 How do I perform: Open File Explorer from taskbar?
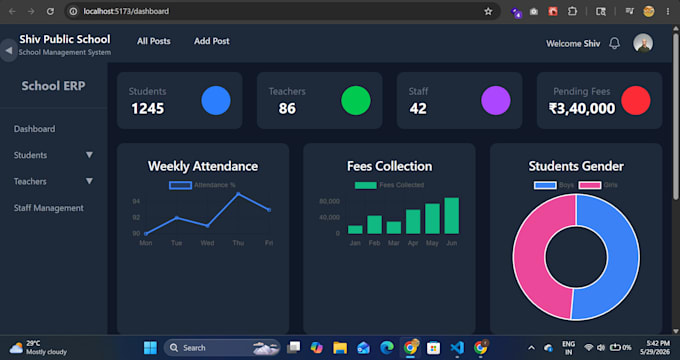[x=340, y=347]
